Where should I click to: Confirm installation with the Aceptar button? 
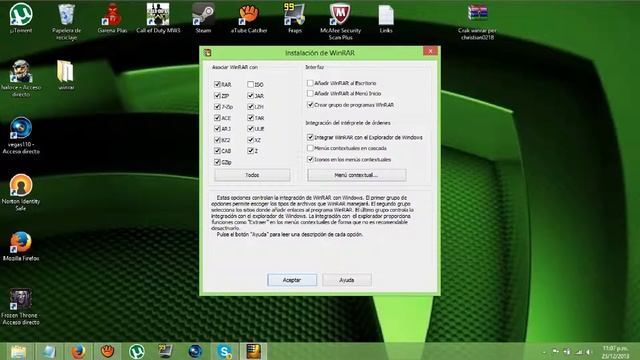[292, 280]
